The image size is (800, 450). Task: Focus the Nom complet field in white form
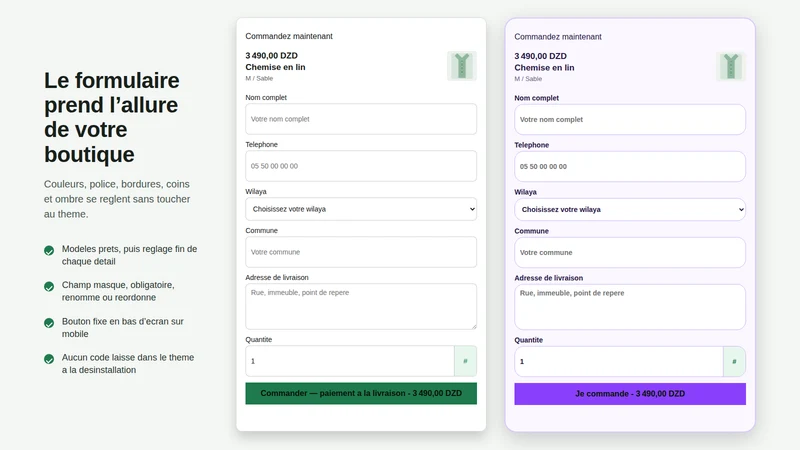click(x=361, y=119)
